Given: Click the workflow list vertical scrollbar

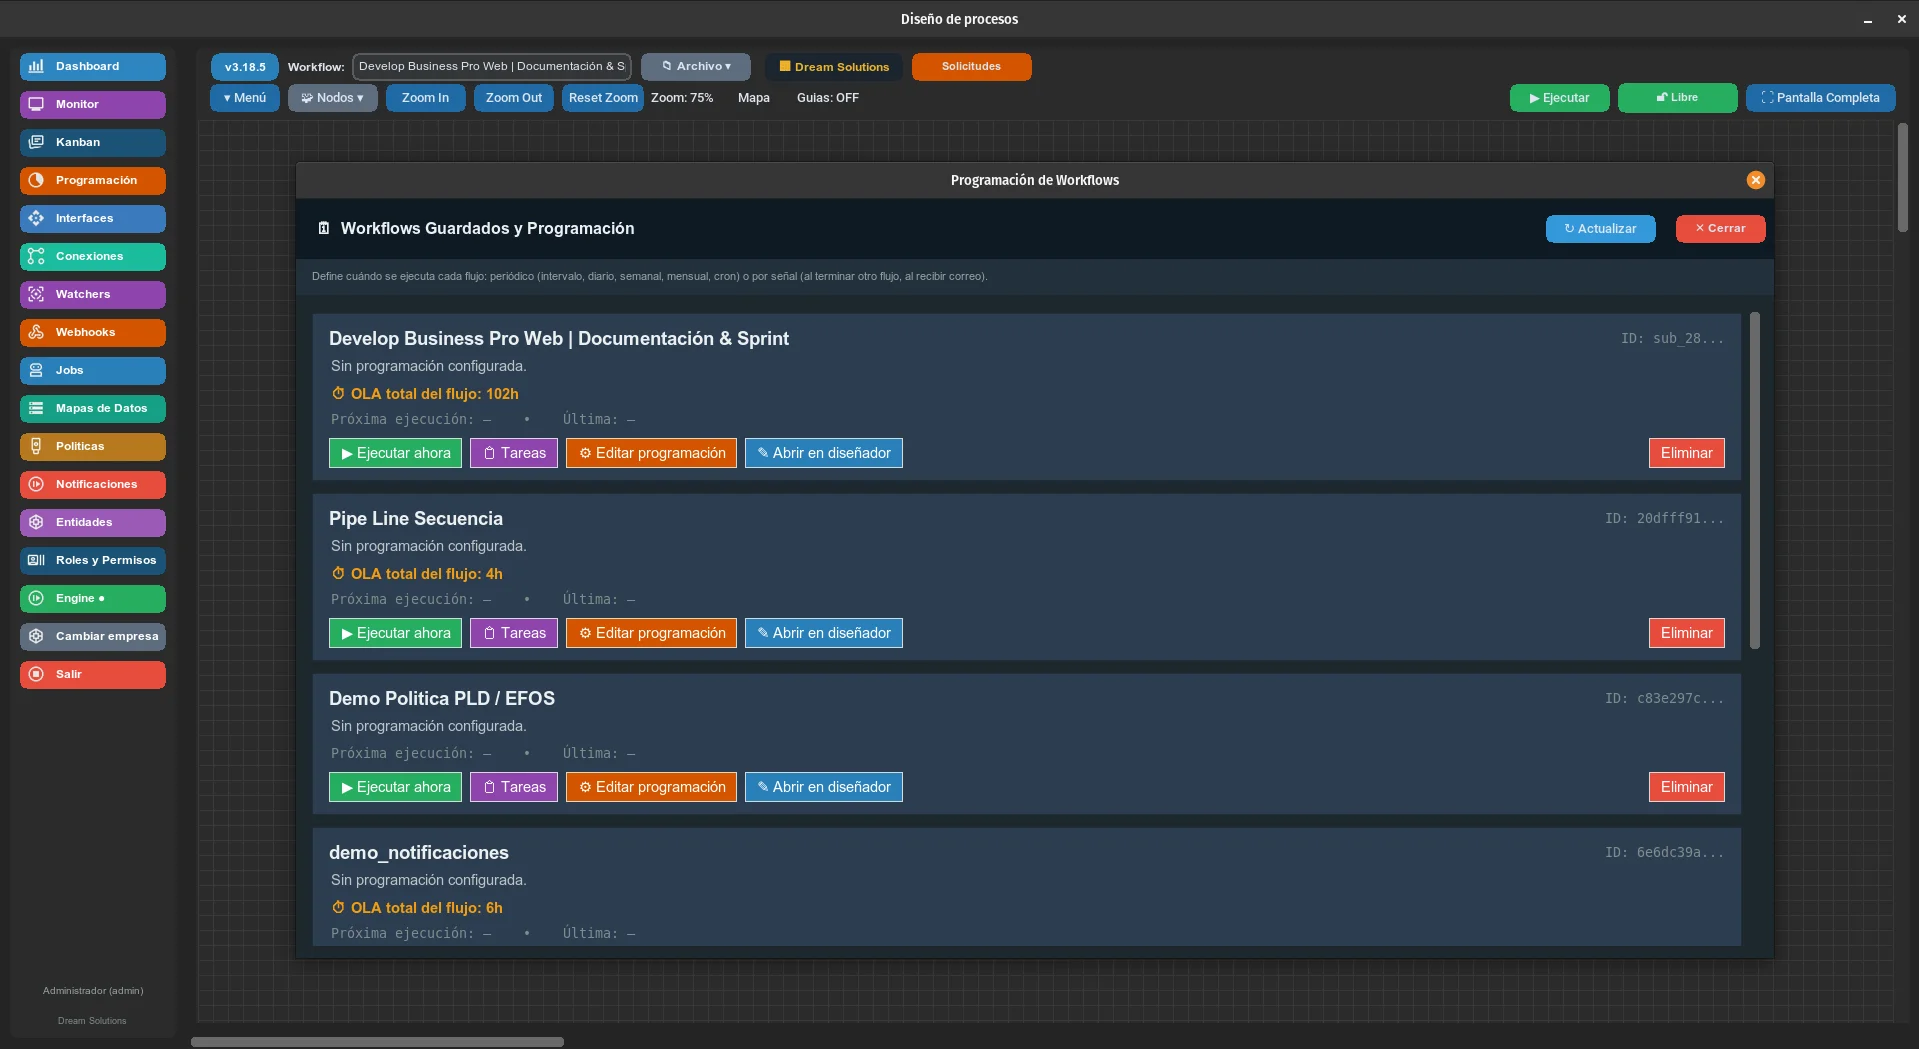Looking at the screenshot, I should click(x=1754, y=480).
